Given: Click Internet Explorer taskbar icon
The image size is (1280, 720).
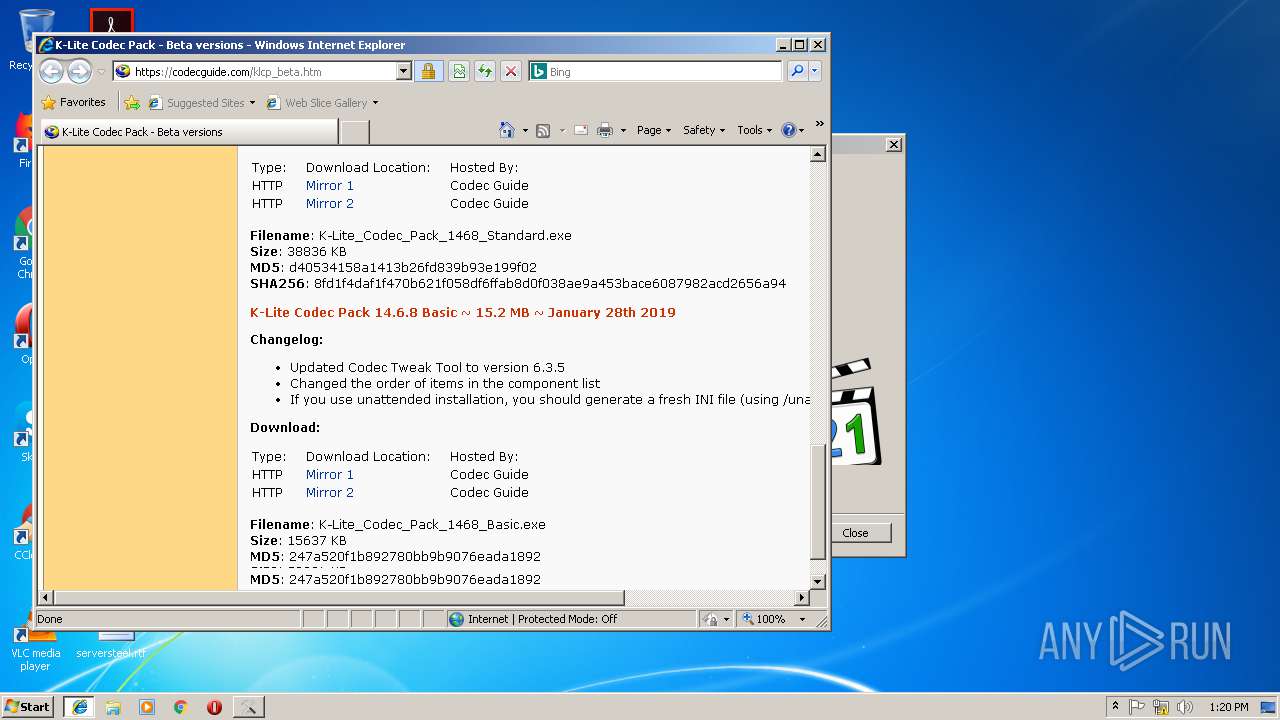Looking at the screenshot, I should 79,707.
